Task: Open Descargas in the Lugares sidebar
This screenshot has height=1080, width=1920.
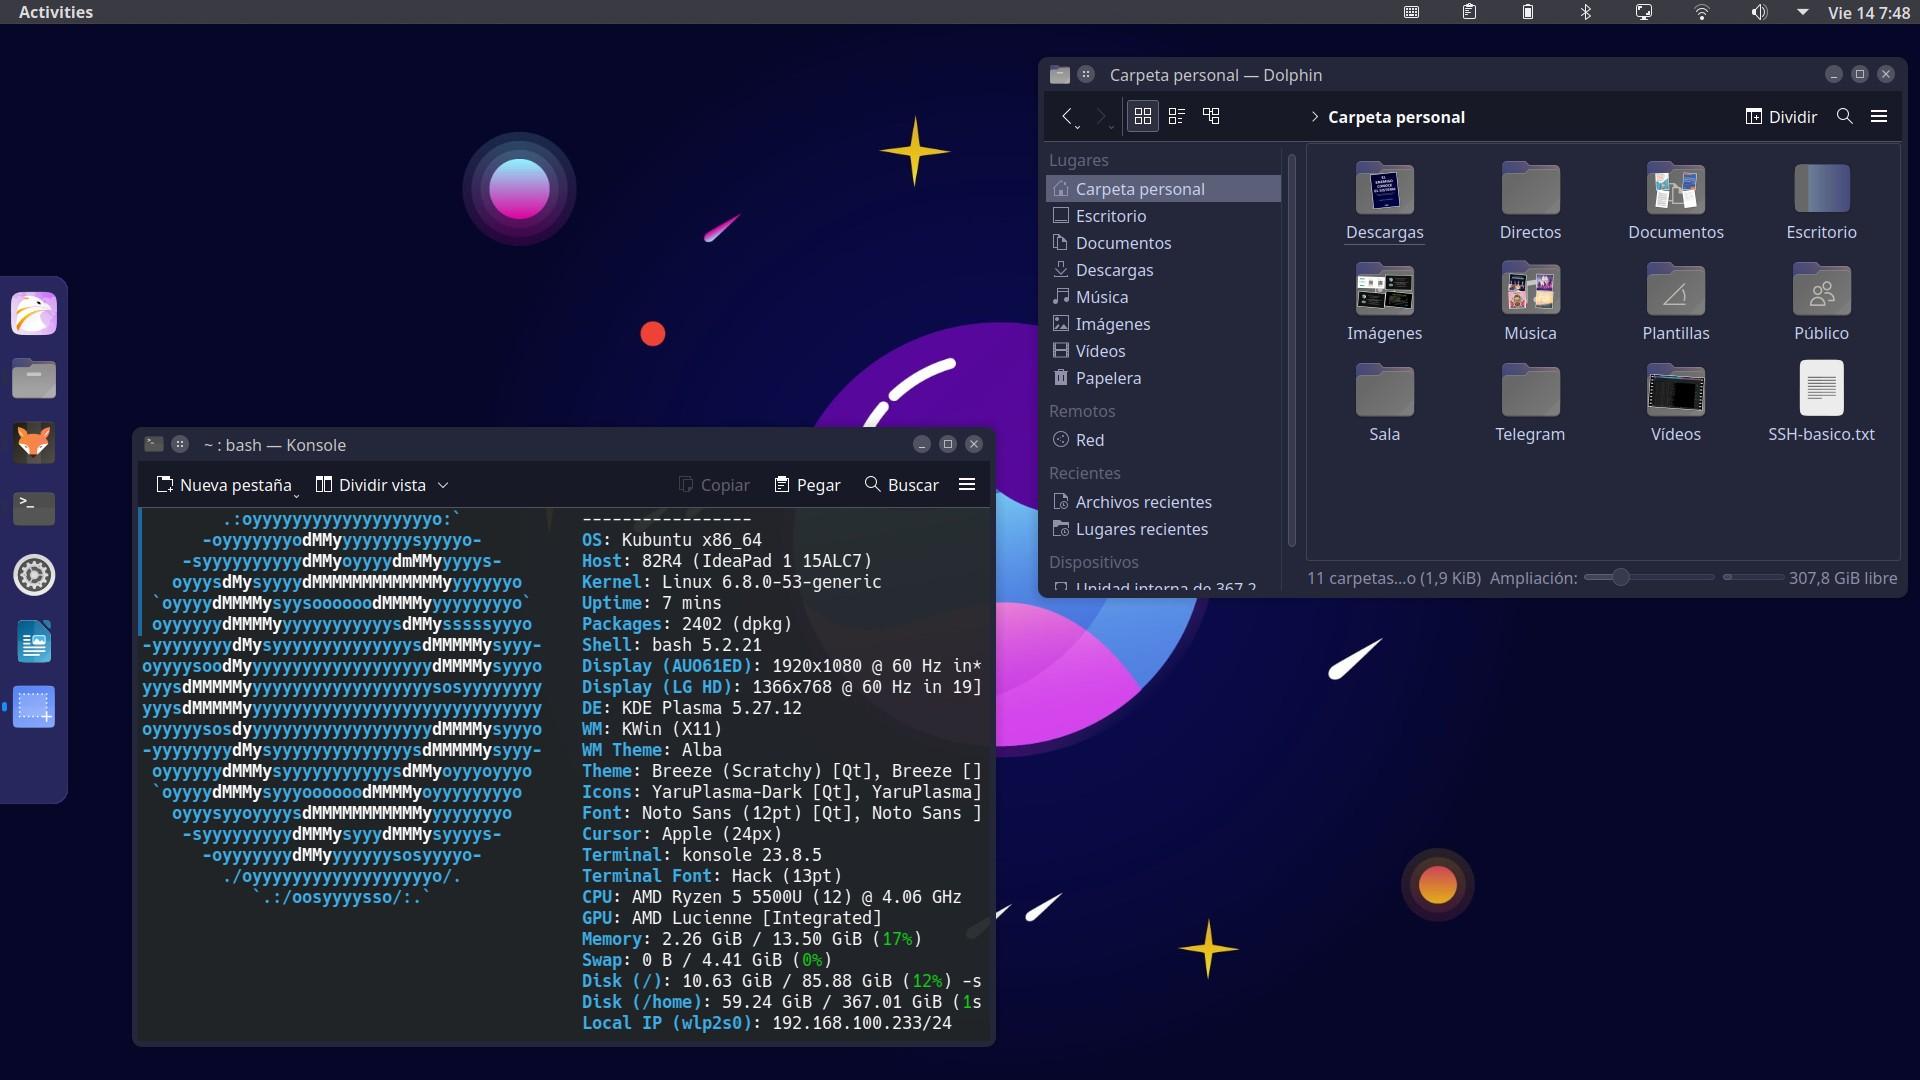Action: pos(1163,270)
